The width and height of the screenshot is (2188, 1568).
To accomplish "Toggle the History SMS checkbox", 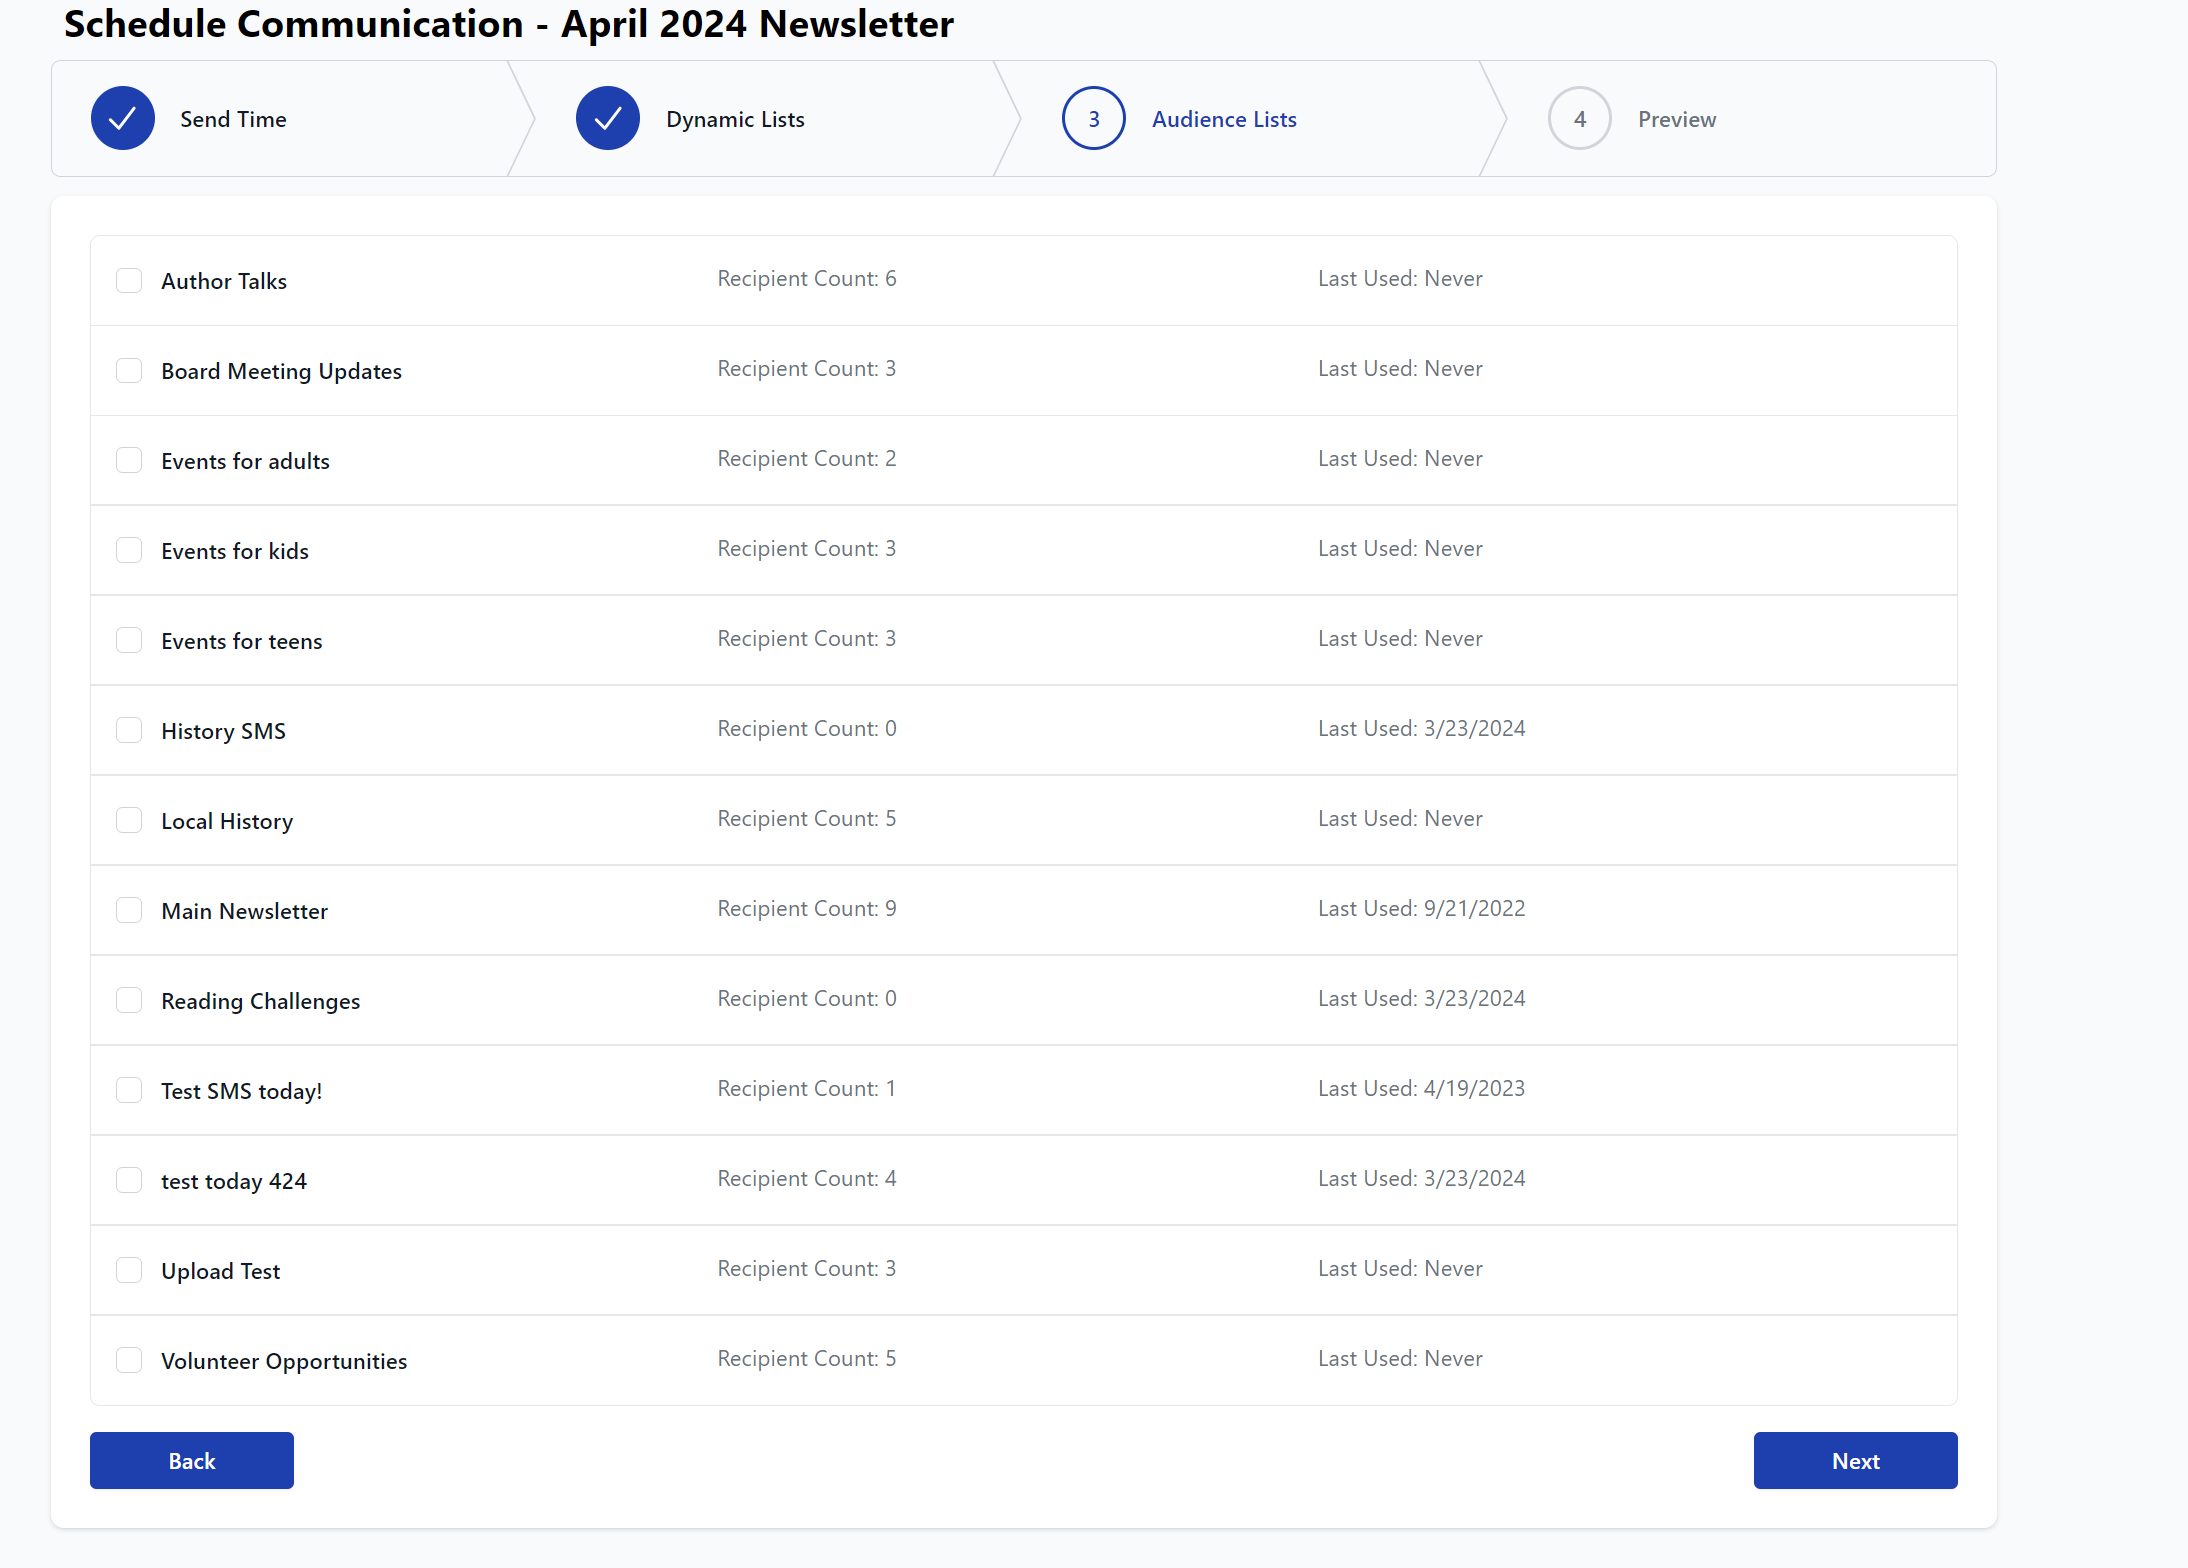I will 129,730.
